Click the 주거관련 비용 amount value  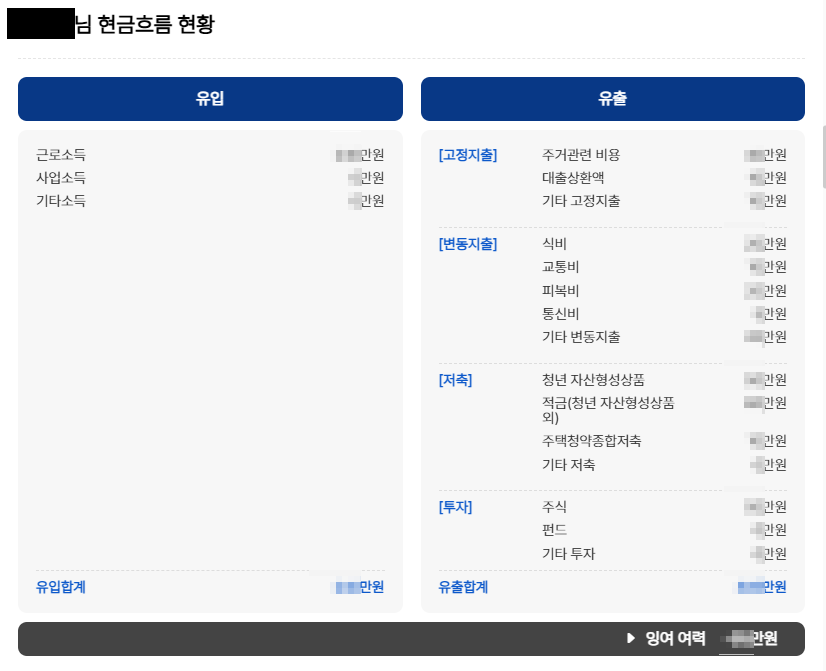click(x=765, y=155)
